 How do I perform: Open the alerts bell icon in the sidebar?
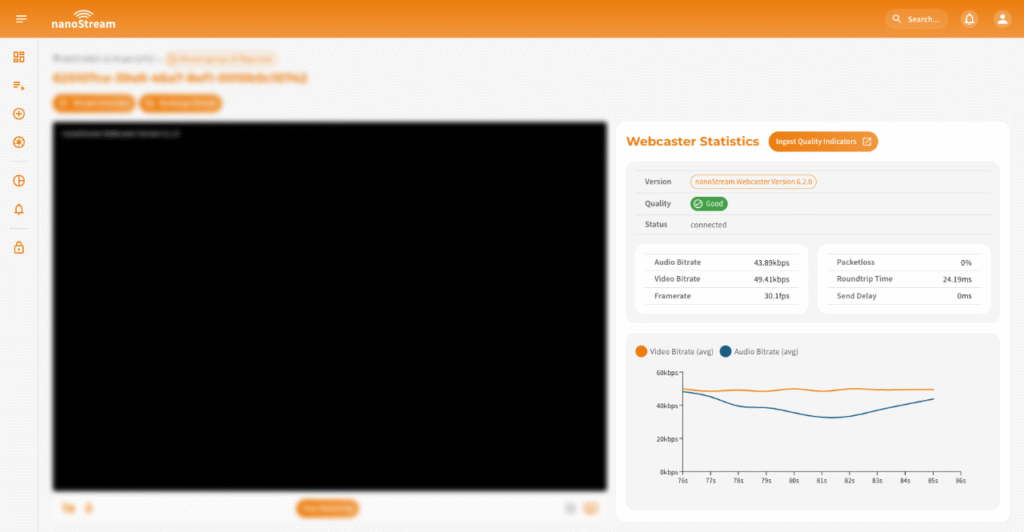[19, 209]
